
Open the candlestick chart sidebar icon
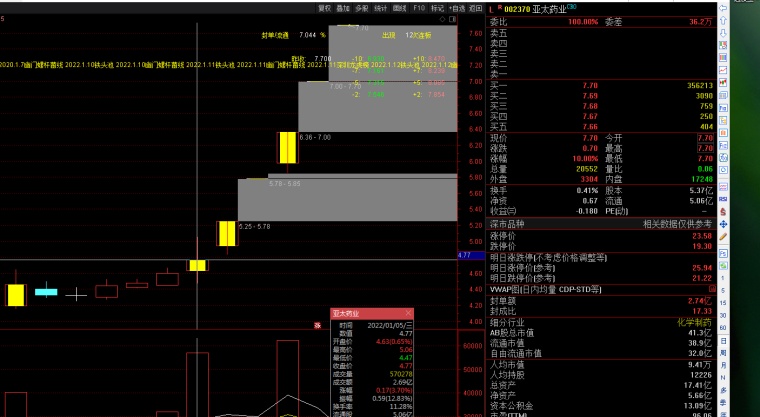[723, 83]
